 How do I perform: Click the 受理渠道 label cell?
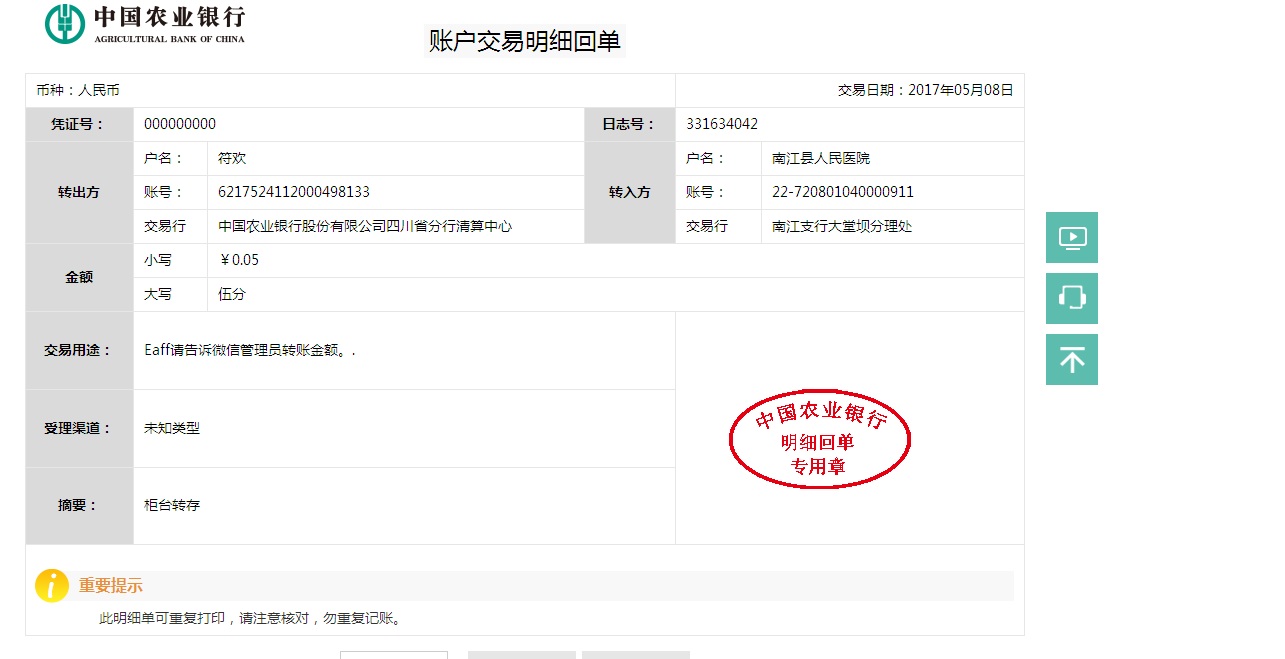tap(79, 428)
